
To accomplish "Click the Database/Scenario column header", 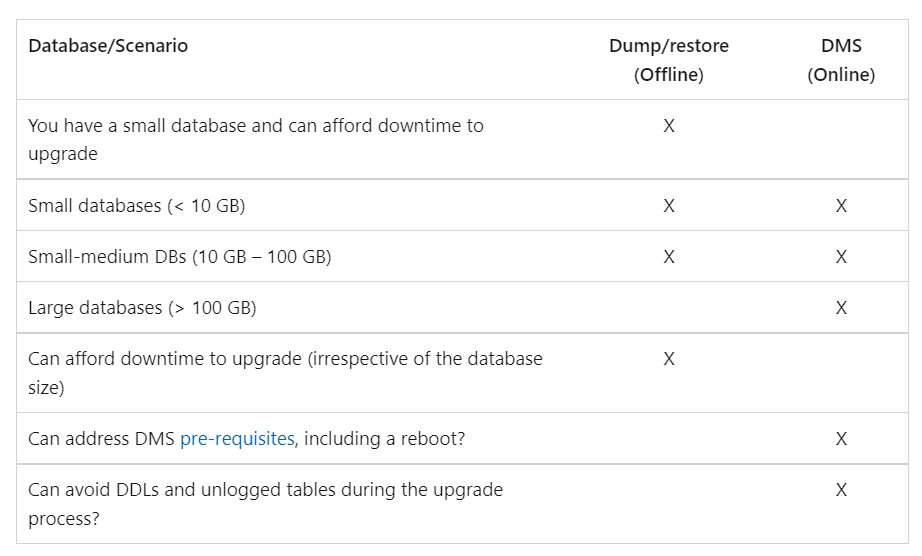I will coord(108,46).
